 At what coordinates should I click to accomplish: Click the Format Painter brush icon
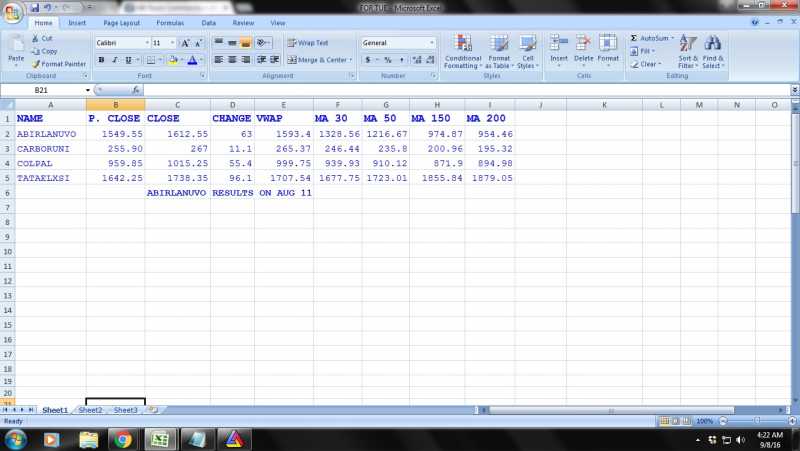point(35,64)
